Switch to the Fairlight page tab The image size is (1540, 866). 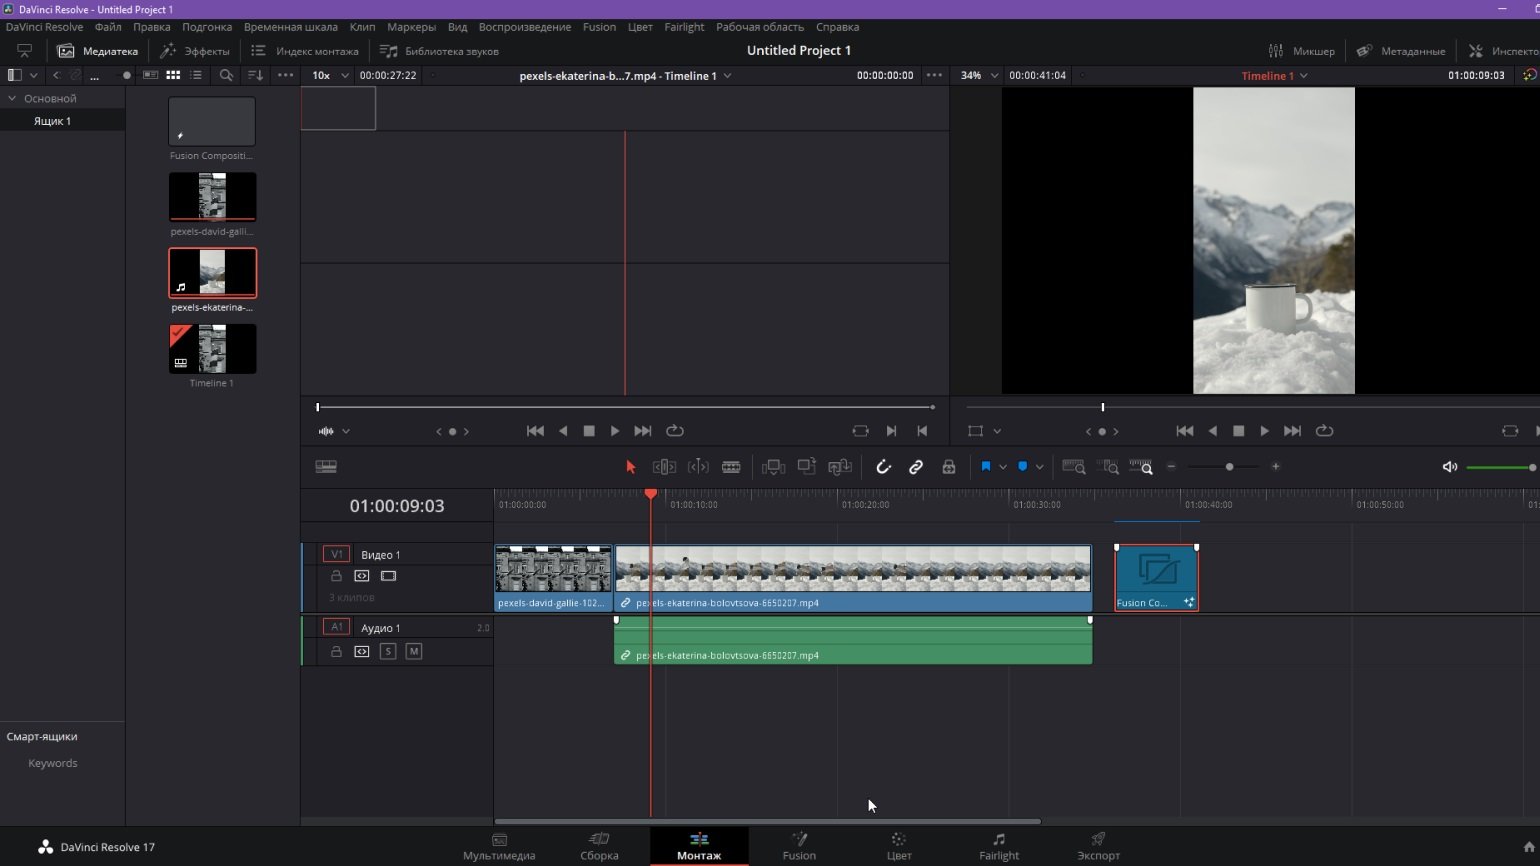pos(999,846)
